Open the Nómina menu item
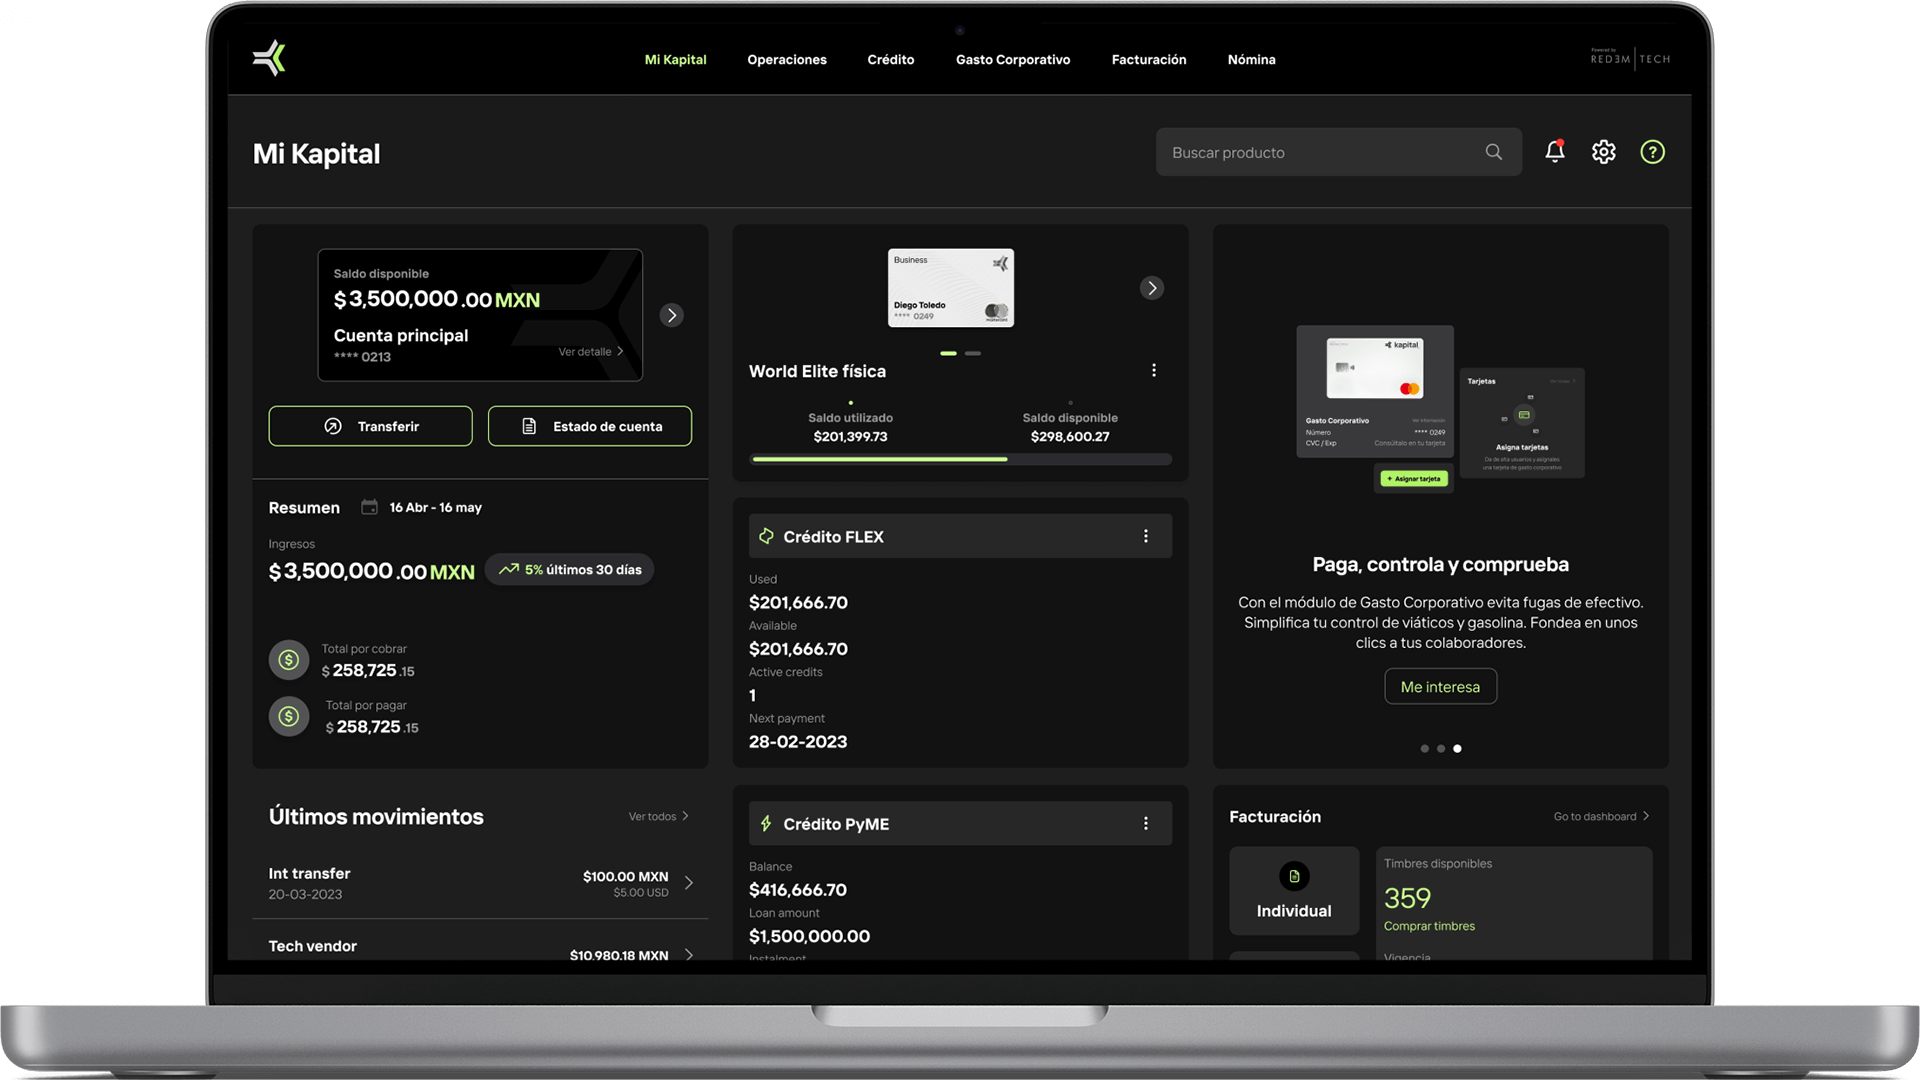The height and width of the screenshot is (1080, 1920). click(1251, 59)
